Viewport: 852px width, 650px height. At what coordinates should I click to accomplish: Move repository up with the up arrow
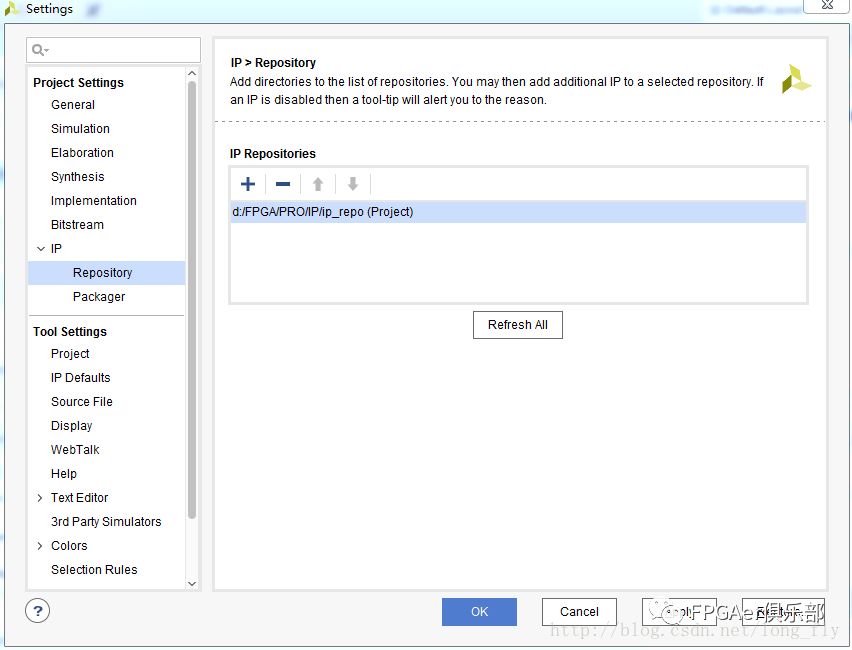coord(318,184)
